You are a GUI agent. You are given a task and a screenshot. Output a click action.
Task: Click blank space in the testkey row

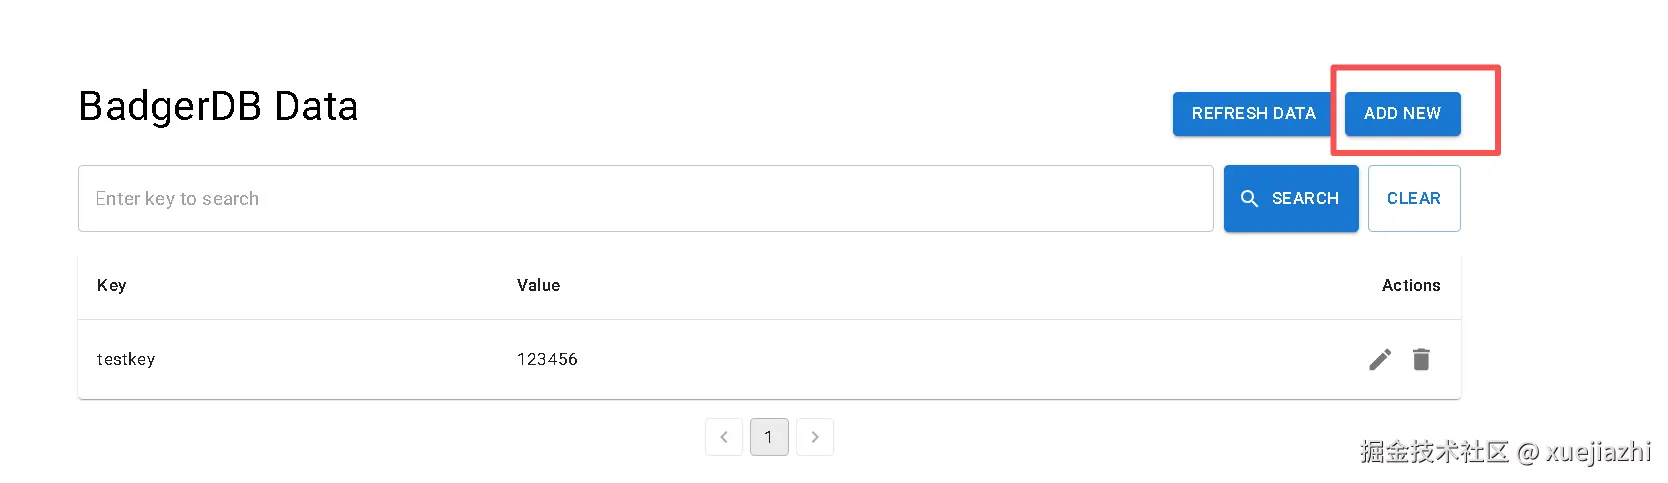pos(950,360)
